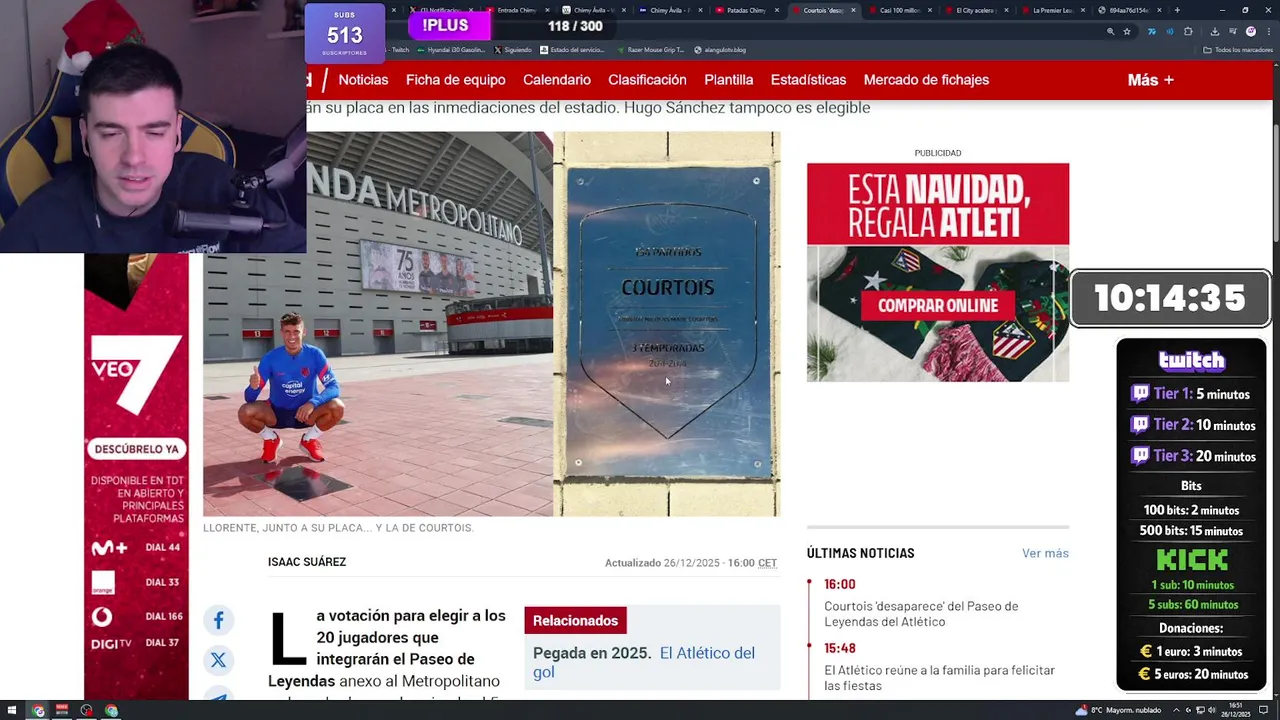Open the media control icon in toolbar
The image size is (1280, 720).
[x=1232, y=31]
